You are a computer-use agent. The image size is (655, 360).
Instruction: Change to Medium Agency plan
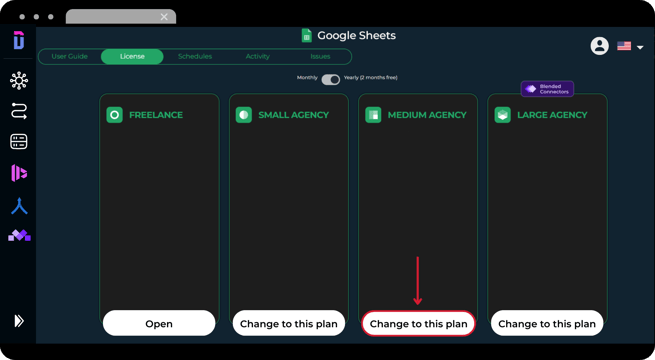coord(418,323)
